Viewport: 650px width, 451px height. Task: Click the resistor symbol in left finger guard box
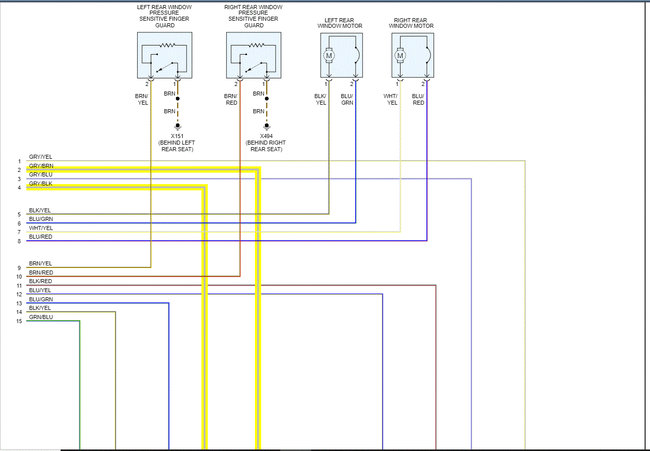tap(167, 45)
